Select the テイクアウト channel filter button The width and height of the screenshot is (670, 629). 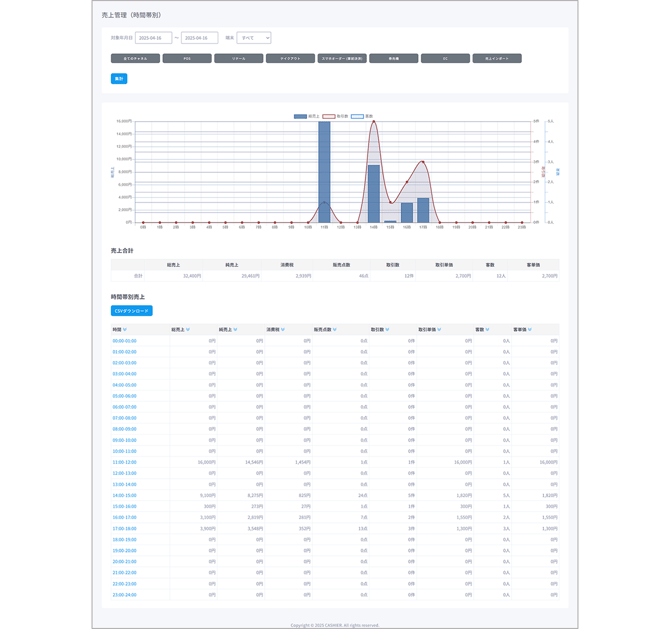coord(291,58)
